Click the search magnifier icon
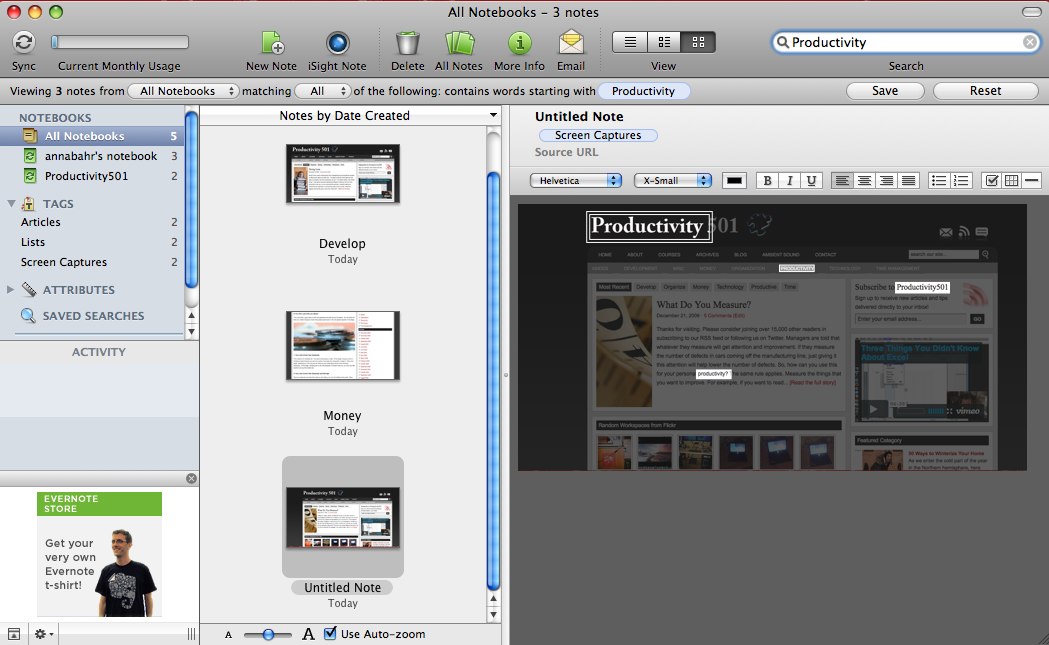1049x645 pixels. click(x=782, y=42)
